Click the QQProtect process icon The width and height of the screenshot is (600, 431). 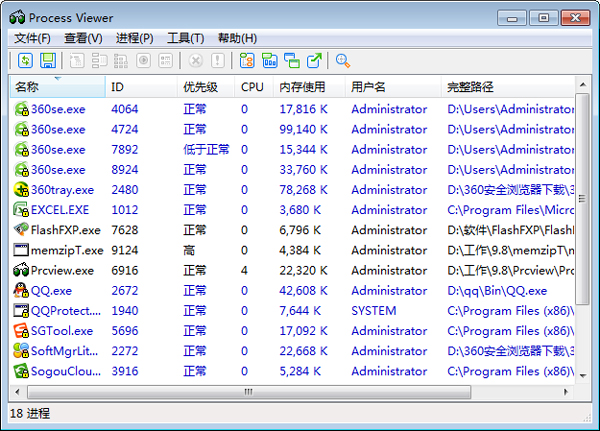21,310
